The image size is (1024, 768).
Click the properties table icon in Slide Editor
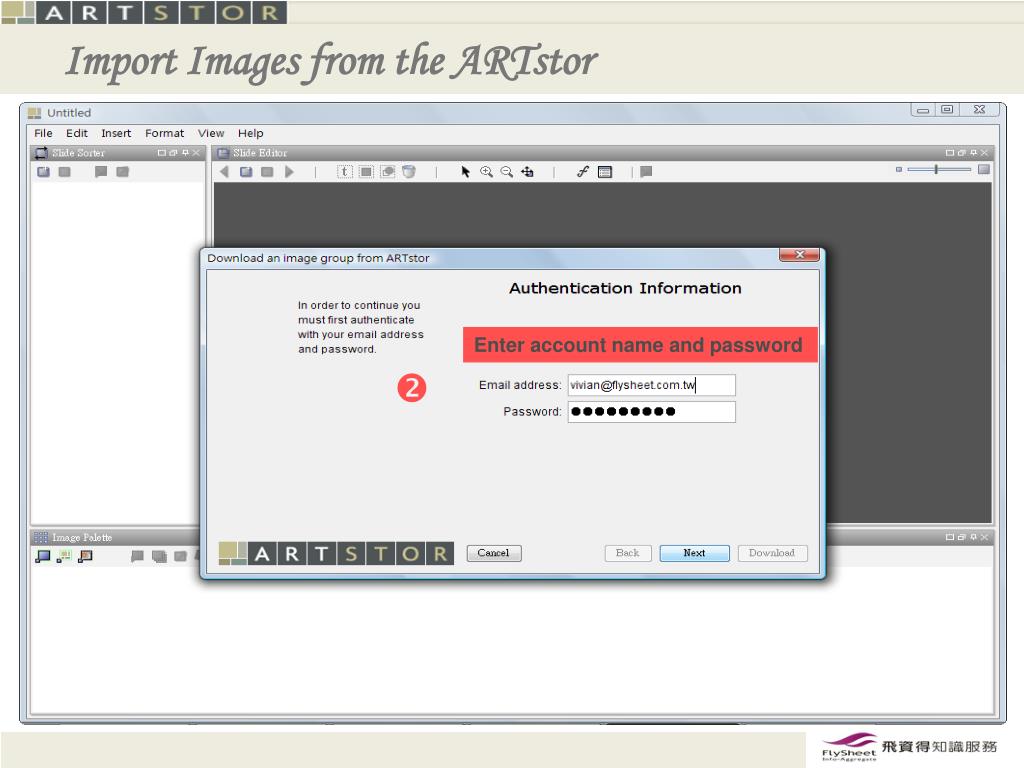[605, 172]
